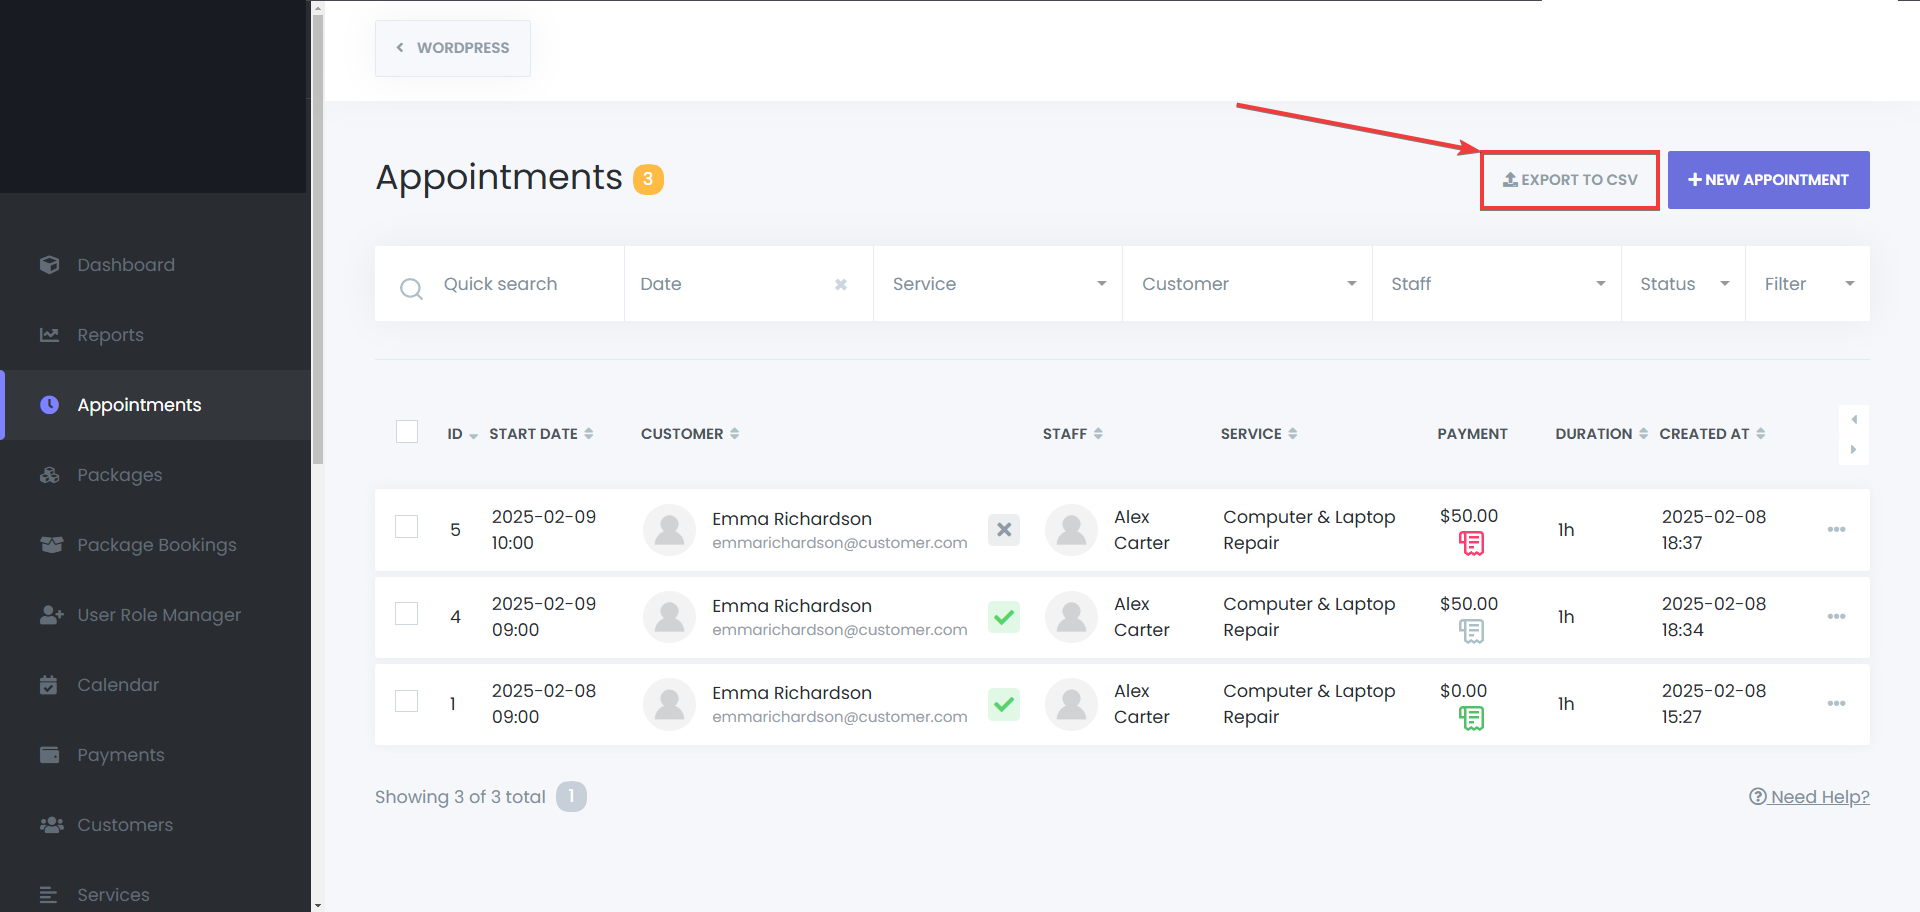
Task: Click the Need Help link
Action: pyautogui.click(x=1809, y=797)
